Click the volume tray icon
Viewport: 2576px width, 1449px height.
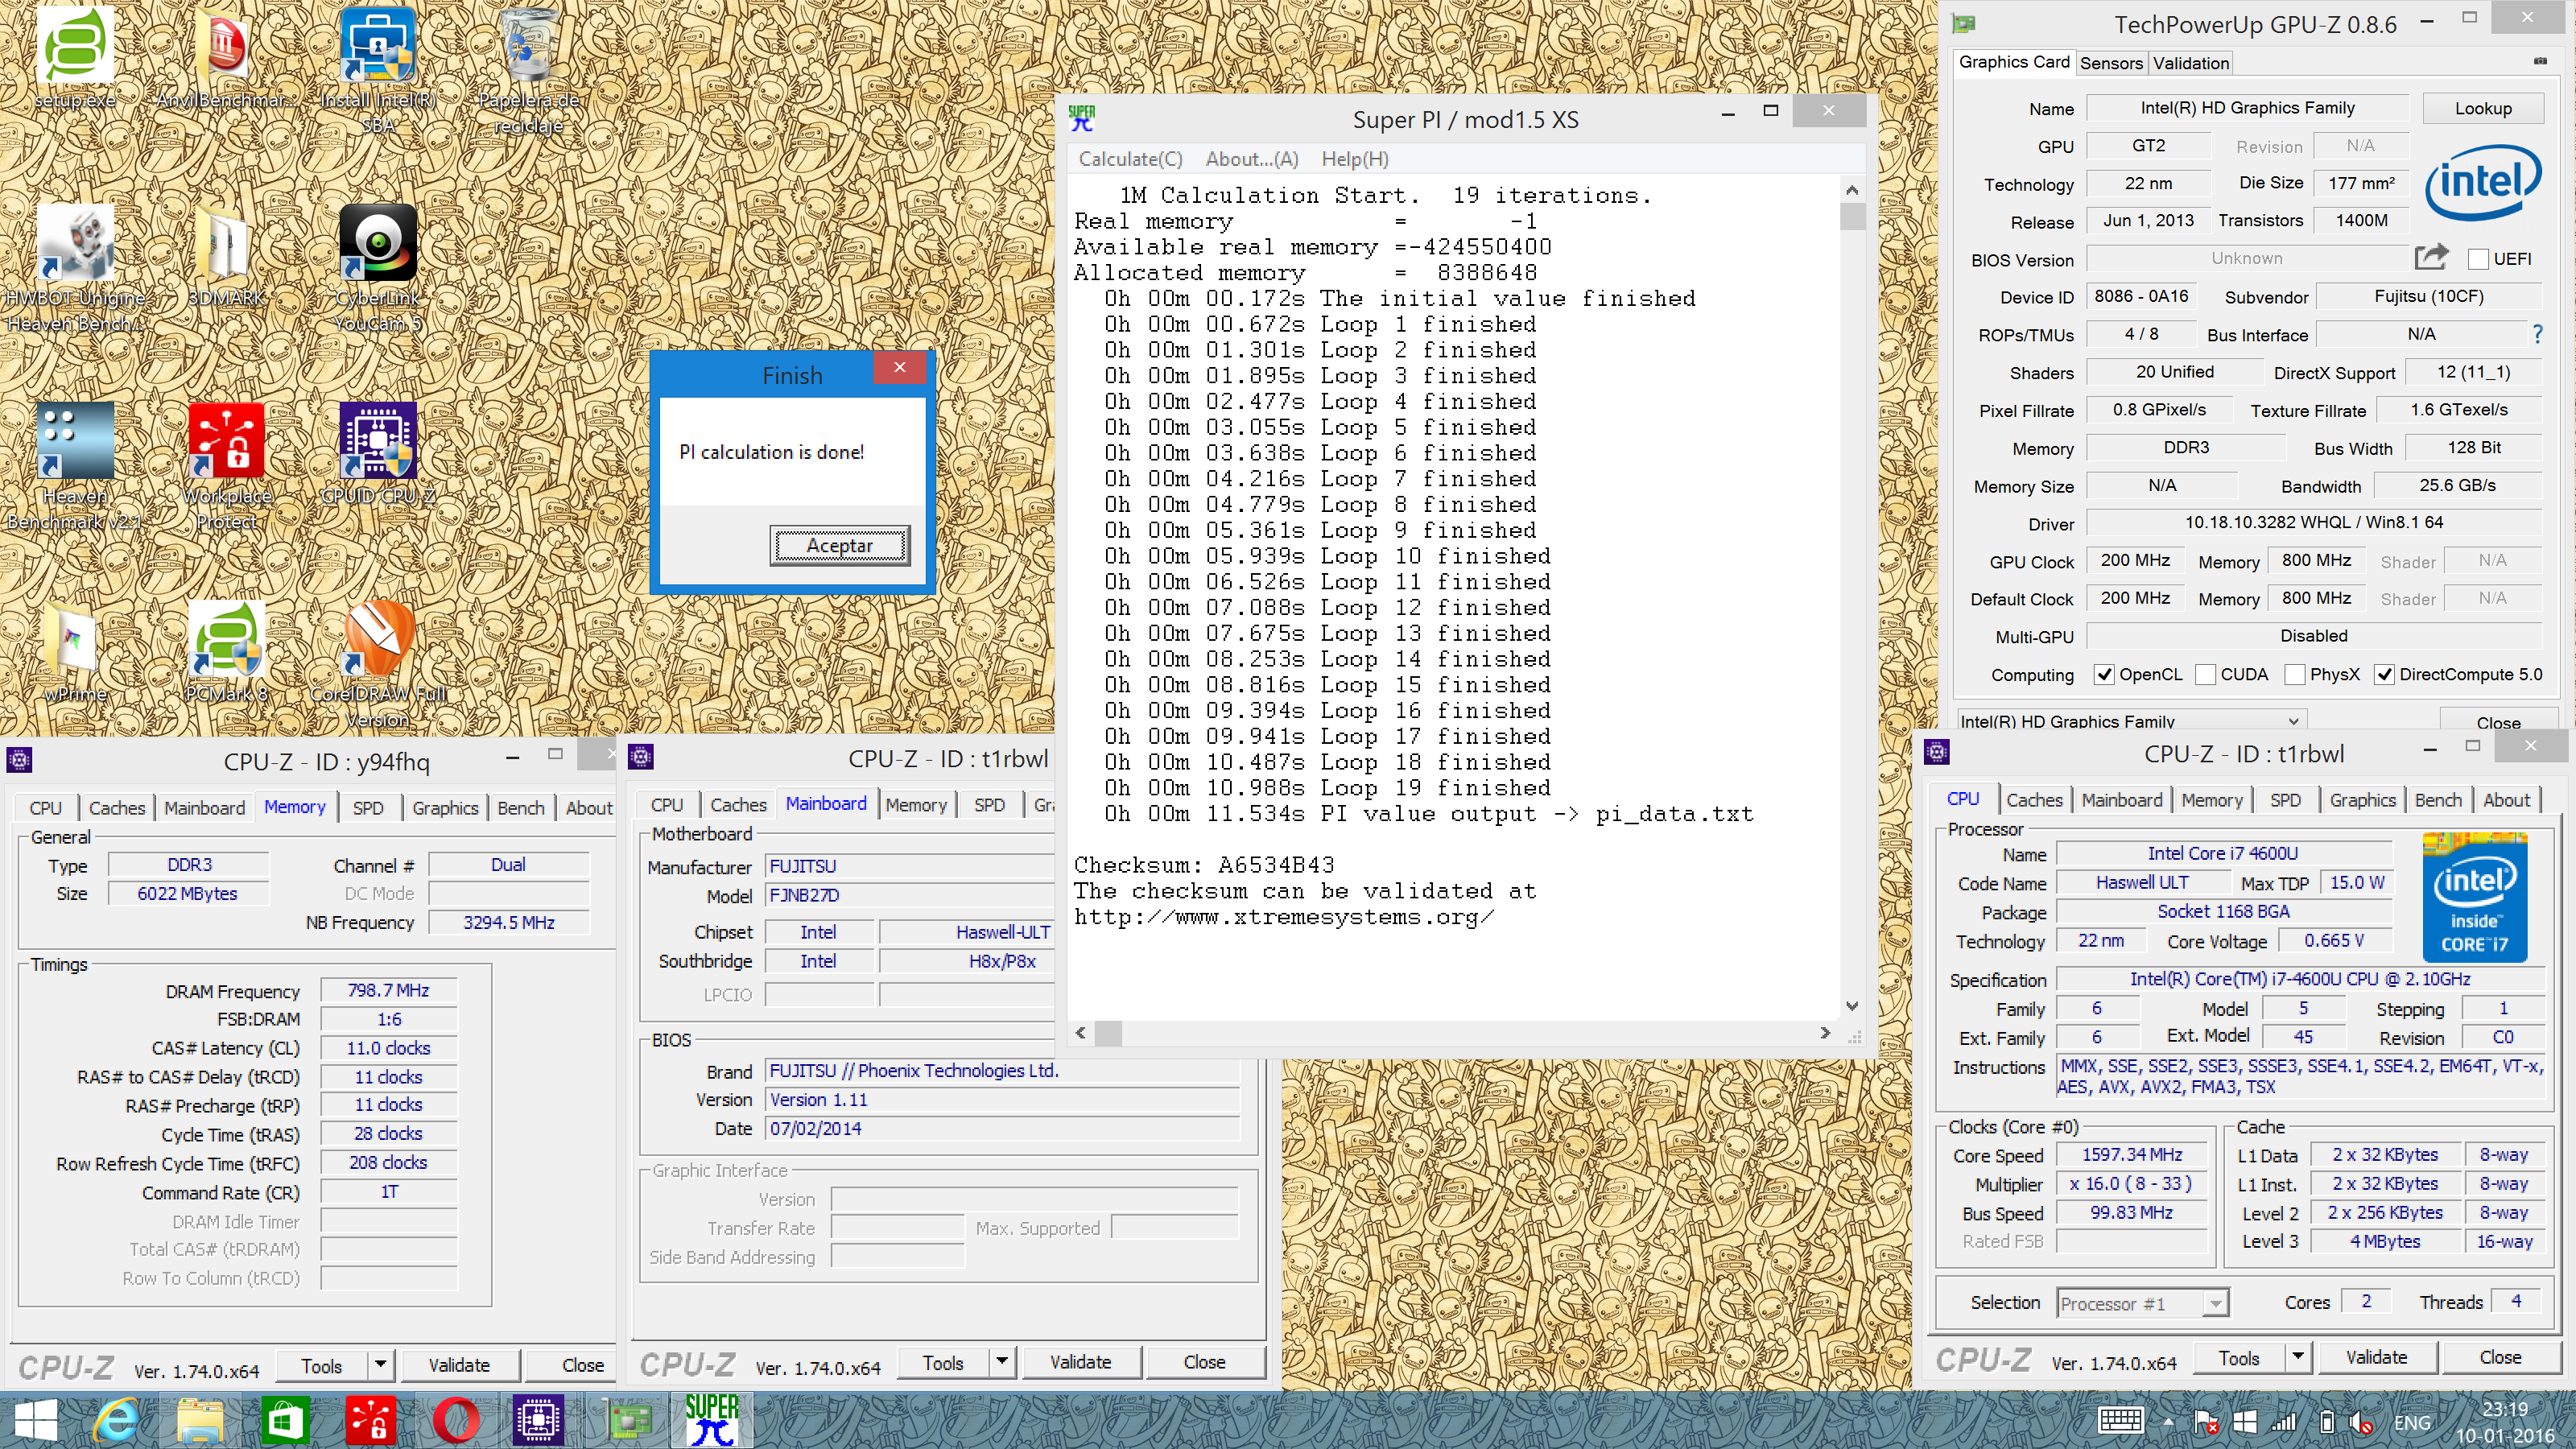click(x=2362, y=1421)
